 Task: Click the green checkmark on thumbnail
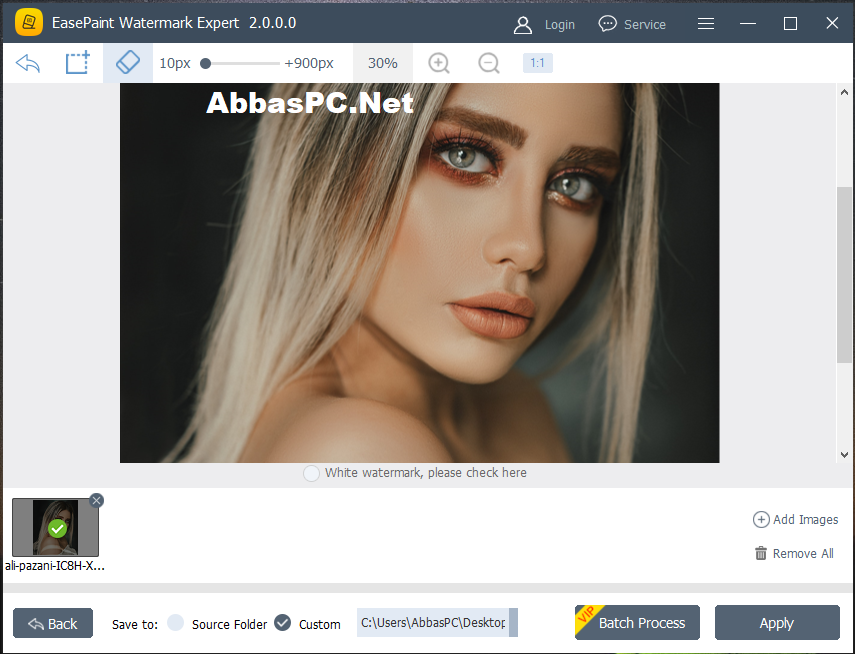tap(57, 529)
